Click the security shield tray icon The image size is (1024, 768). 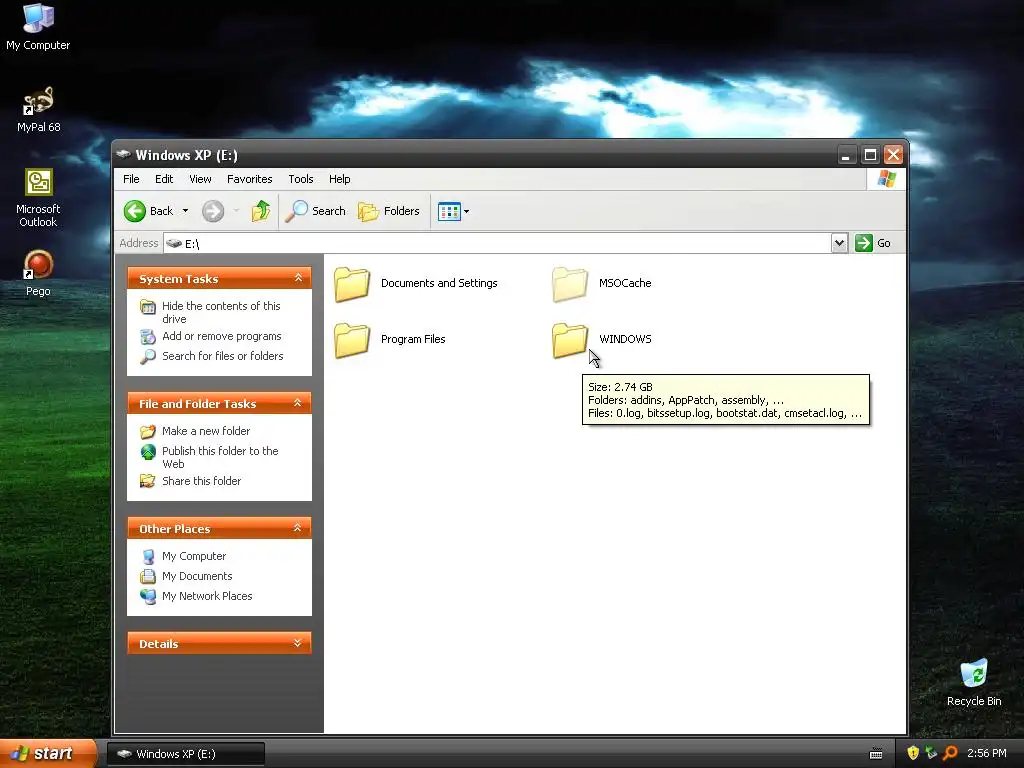[x=913, y=753]
